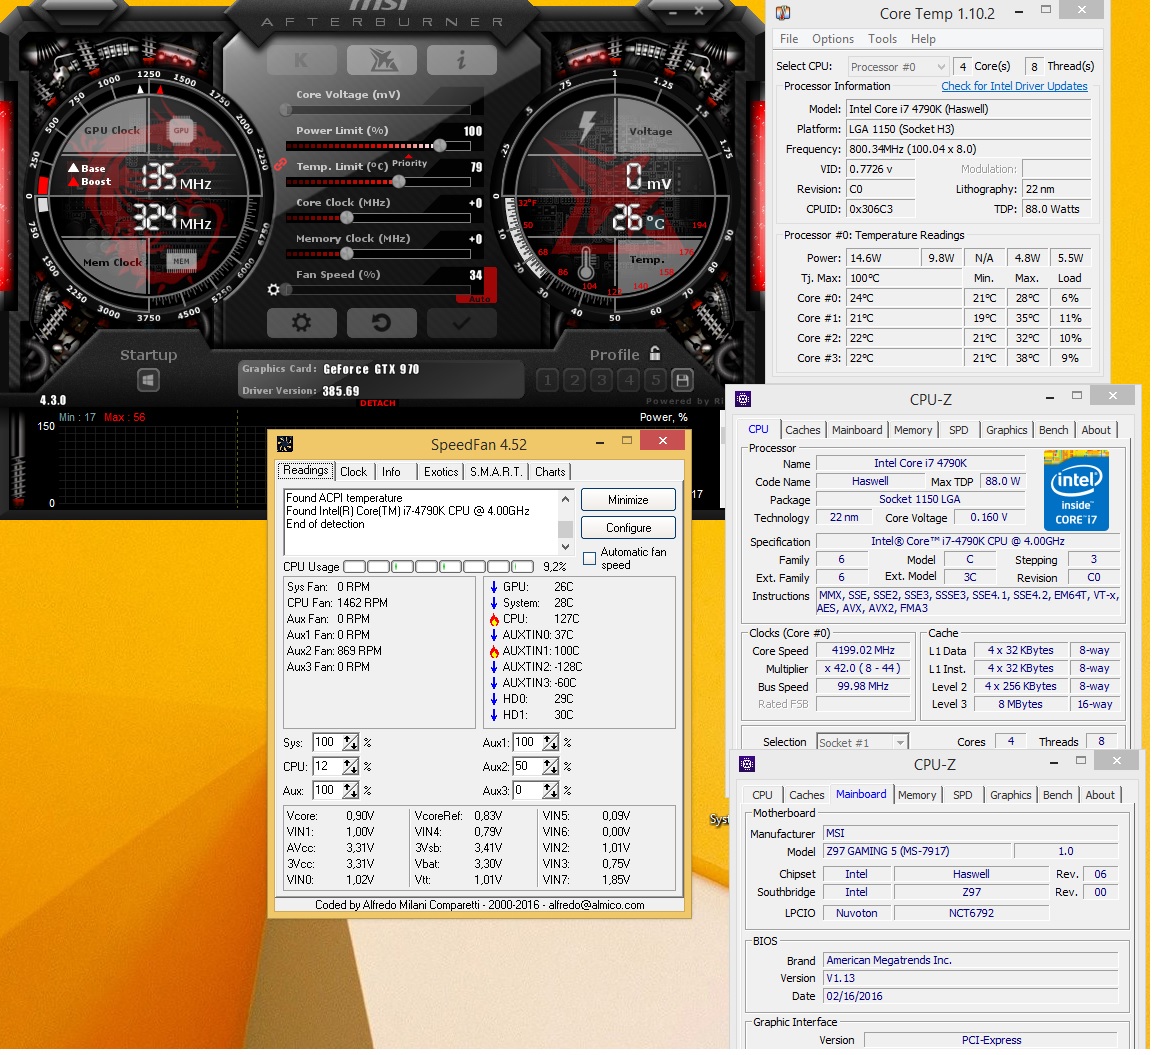This screenshot has height=1055, width=1153.
Task: Switch to About tab in lower CPU-Z window
Action: 1099,795
